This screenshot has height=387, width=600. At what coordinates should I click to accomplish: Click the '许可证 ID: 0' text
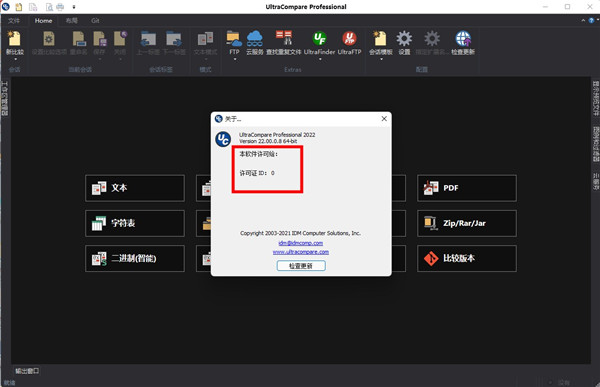pos(257,173)
